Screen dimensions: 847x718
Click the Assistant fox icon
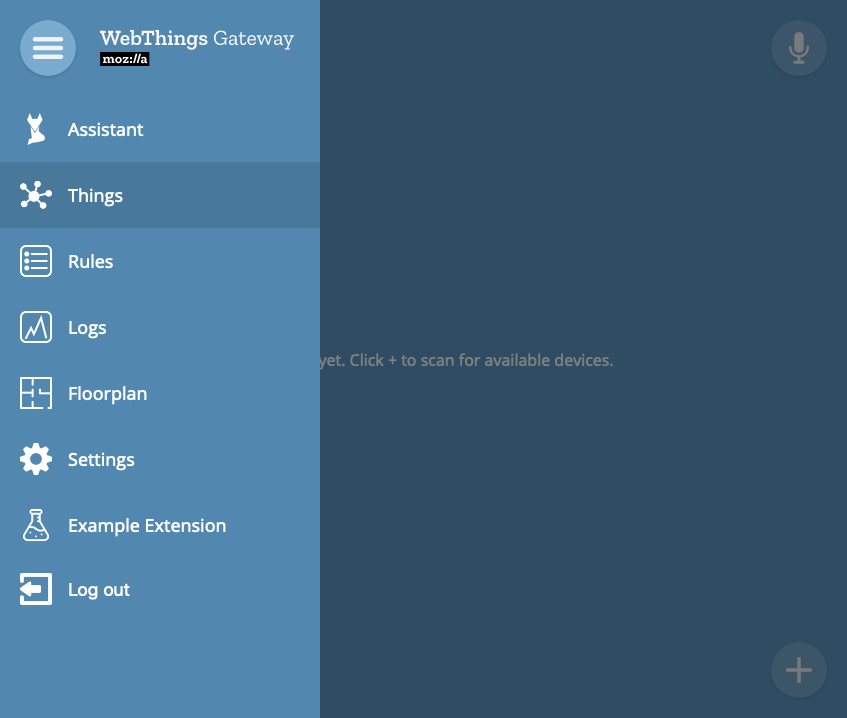[x=36, y=129]
